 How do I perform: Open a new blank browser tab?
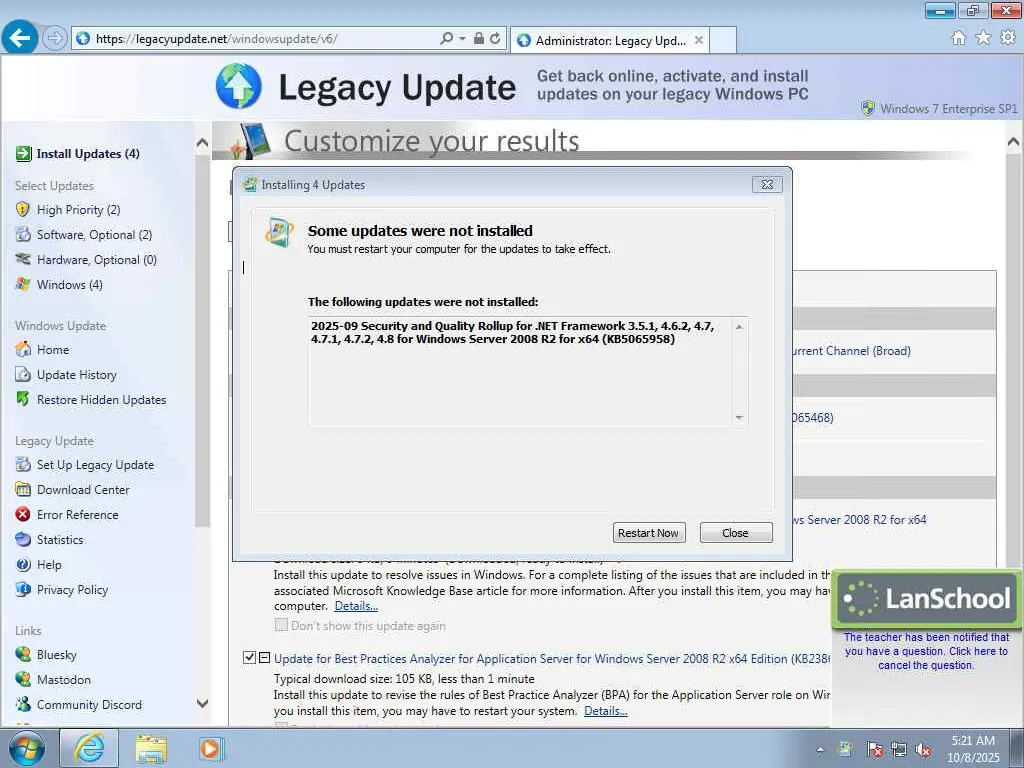point(723,40)
